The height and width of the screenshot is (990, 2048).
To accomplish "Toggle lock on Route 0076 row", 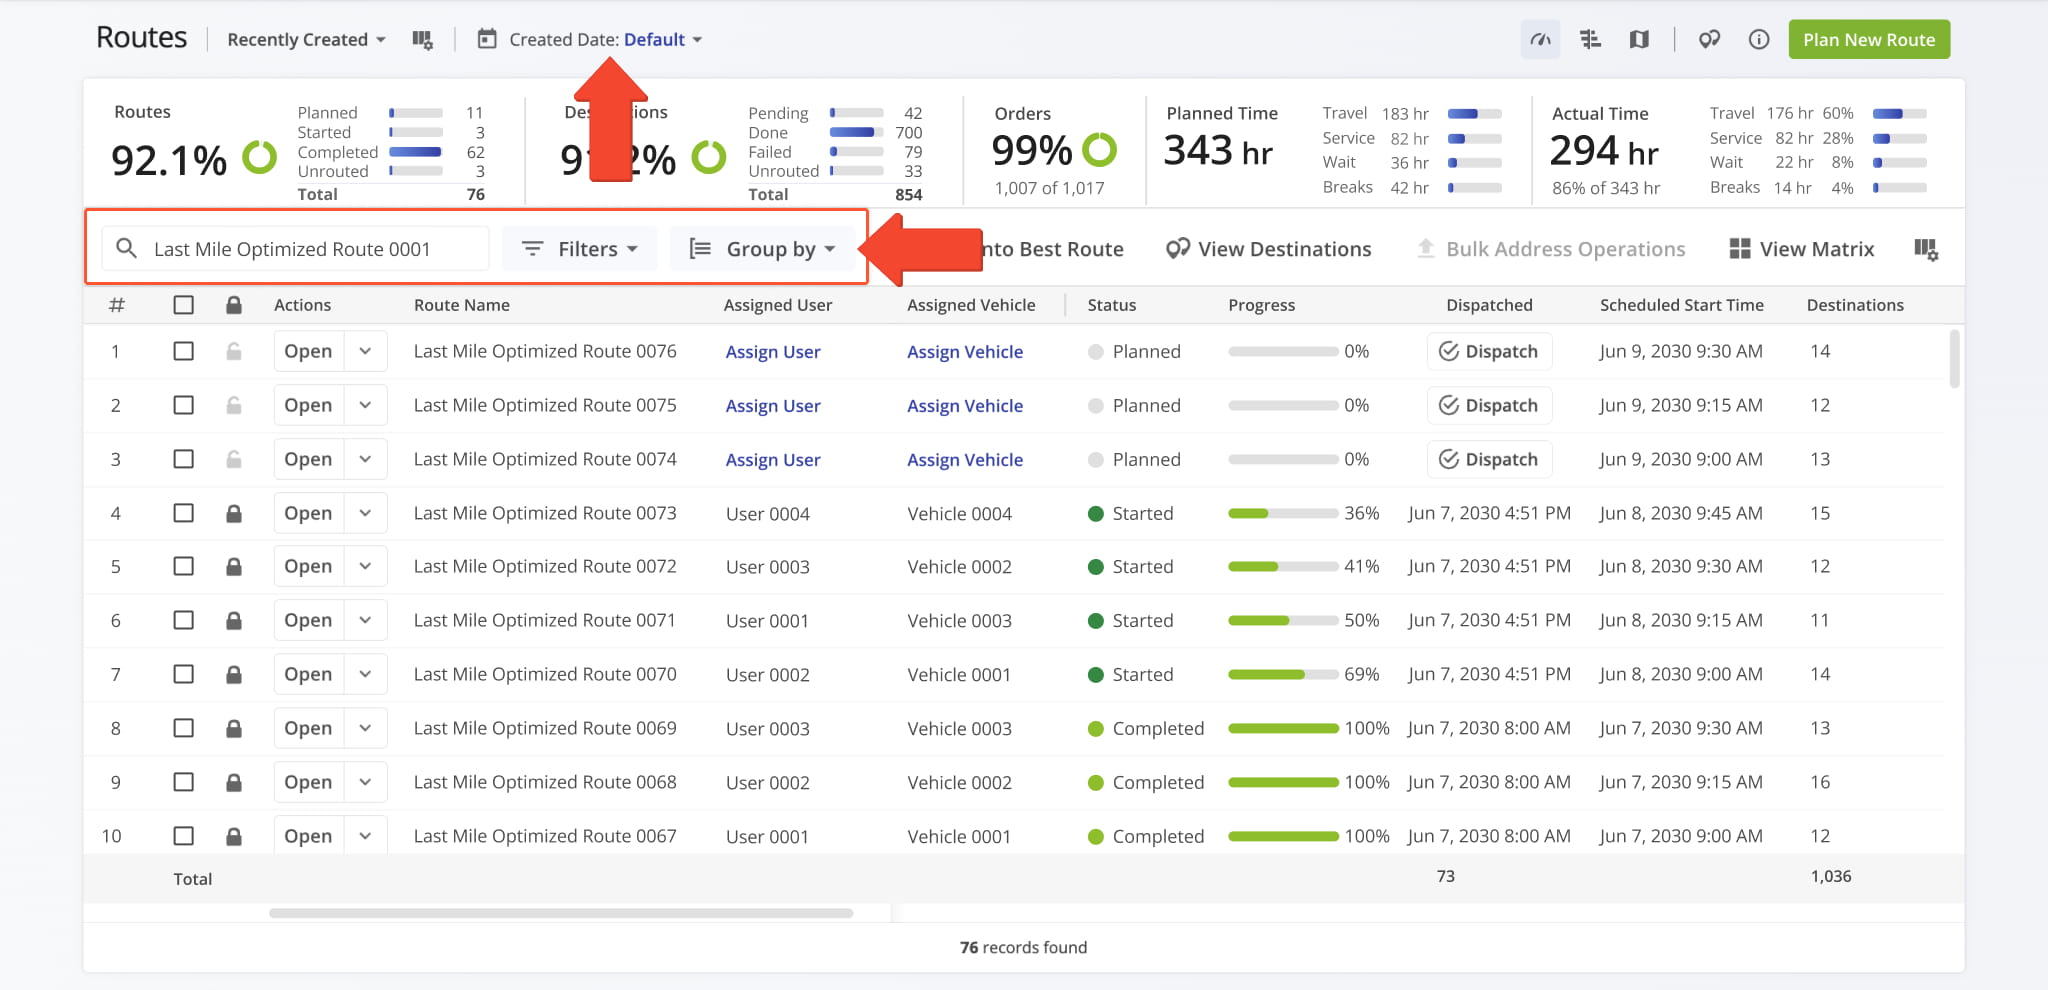I will click(x=233, y=351).
